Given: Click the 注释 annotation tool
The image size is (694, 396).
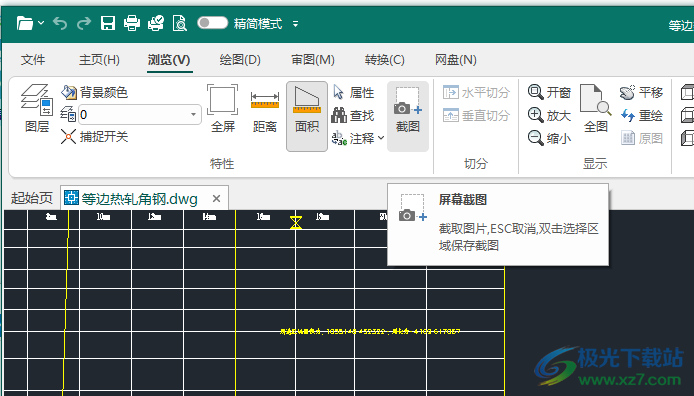Looking at the screenshot, I should click(x=353, y=138).
